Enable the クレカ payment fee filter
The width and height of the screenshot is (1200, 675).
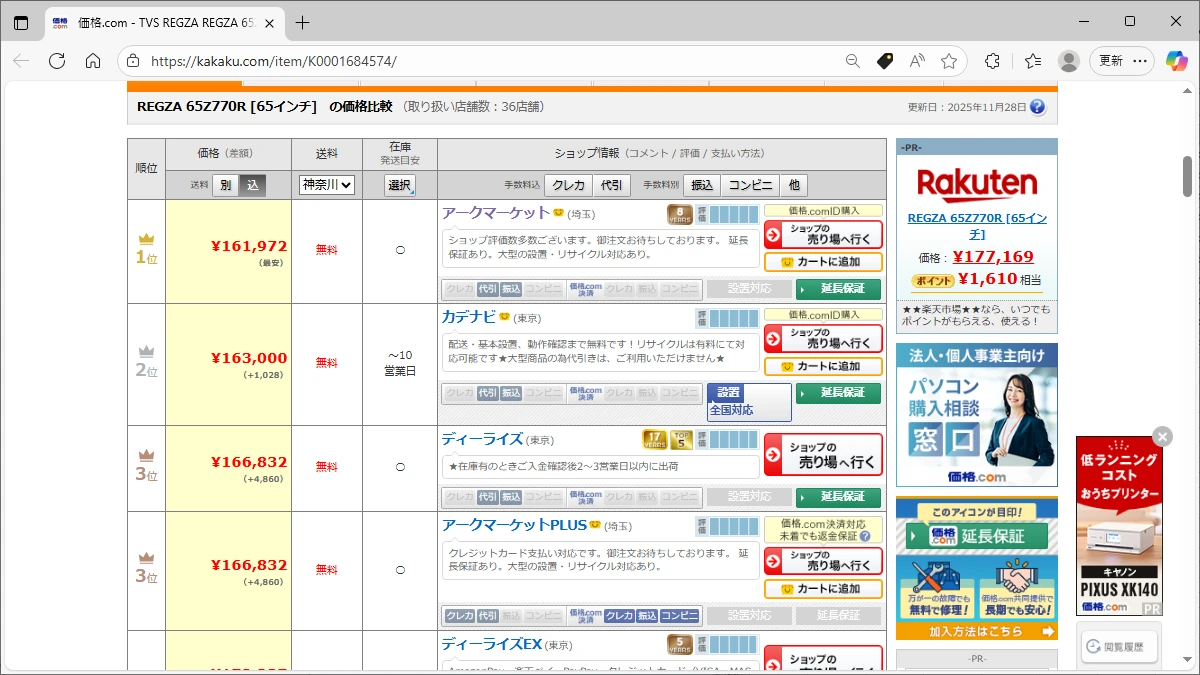(x=568, y=185)
